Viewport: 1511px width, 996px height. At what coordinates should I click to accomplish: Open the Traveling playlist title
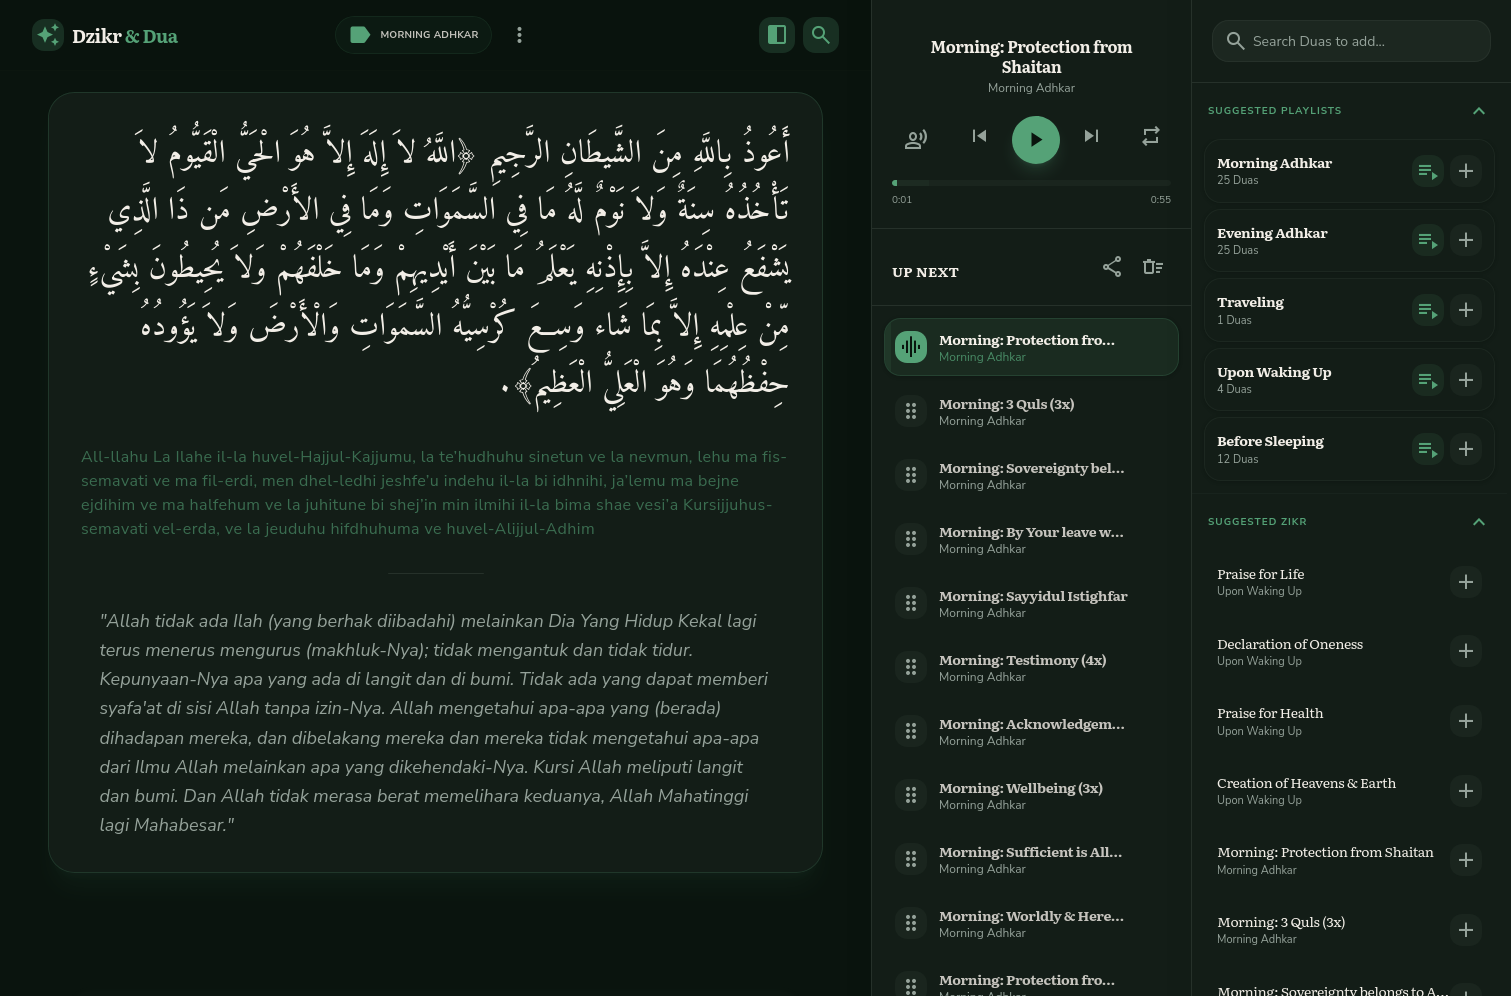point(1250,302)
